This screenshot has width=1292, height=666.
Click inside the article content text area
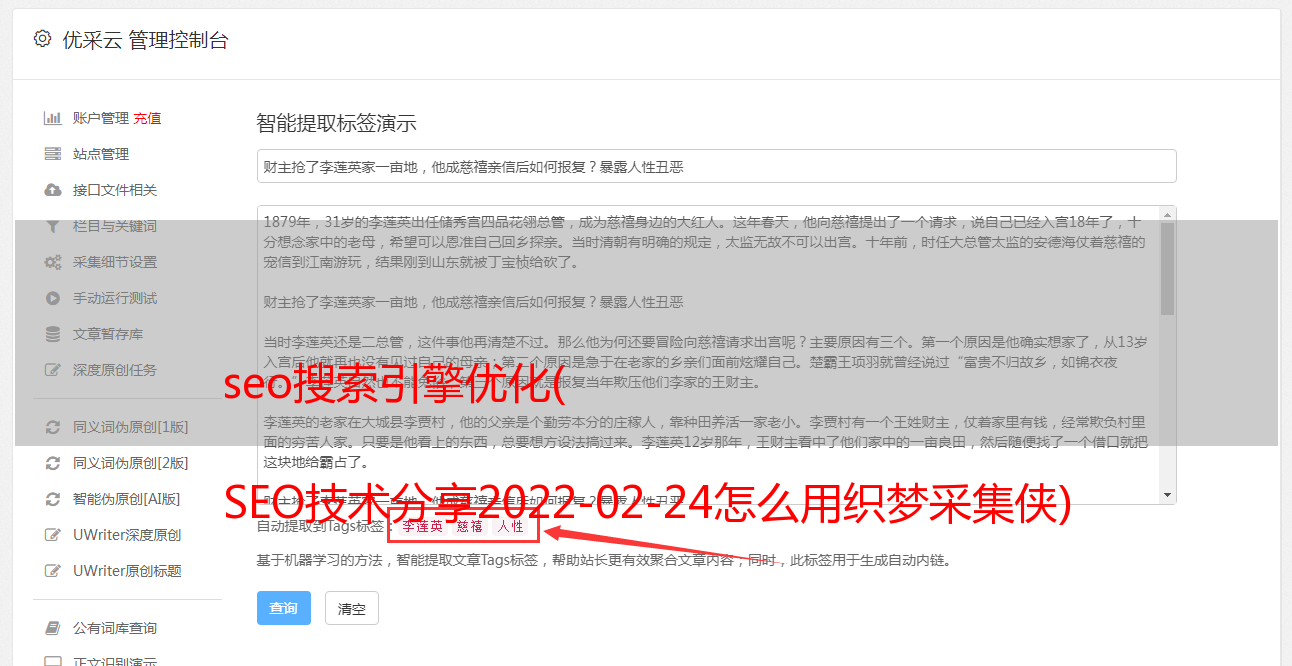708,355
